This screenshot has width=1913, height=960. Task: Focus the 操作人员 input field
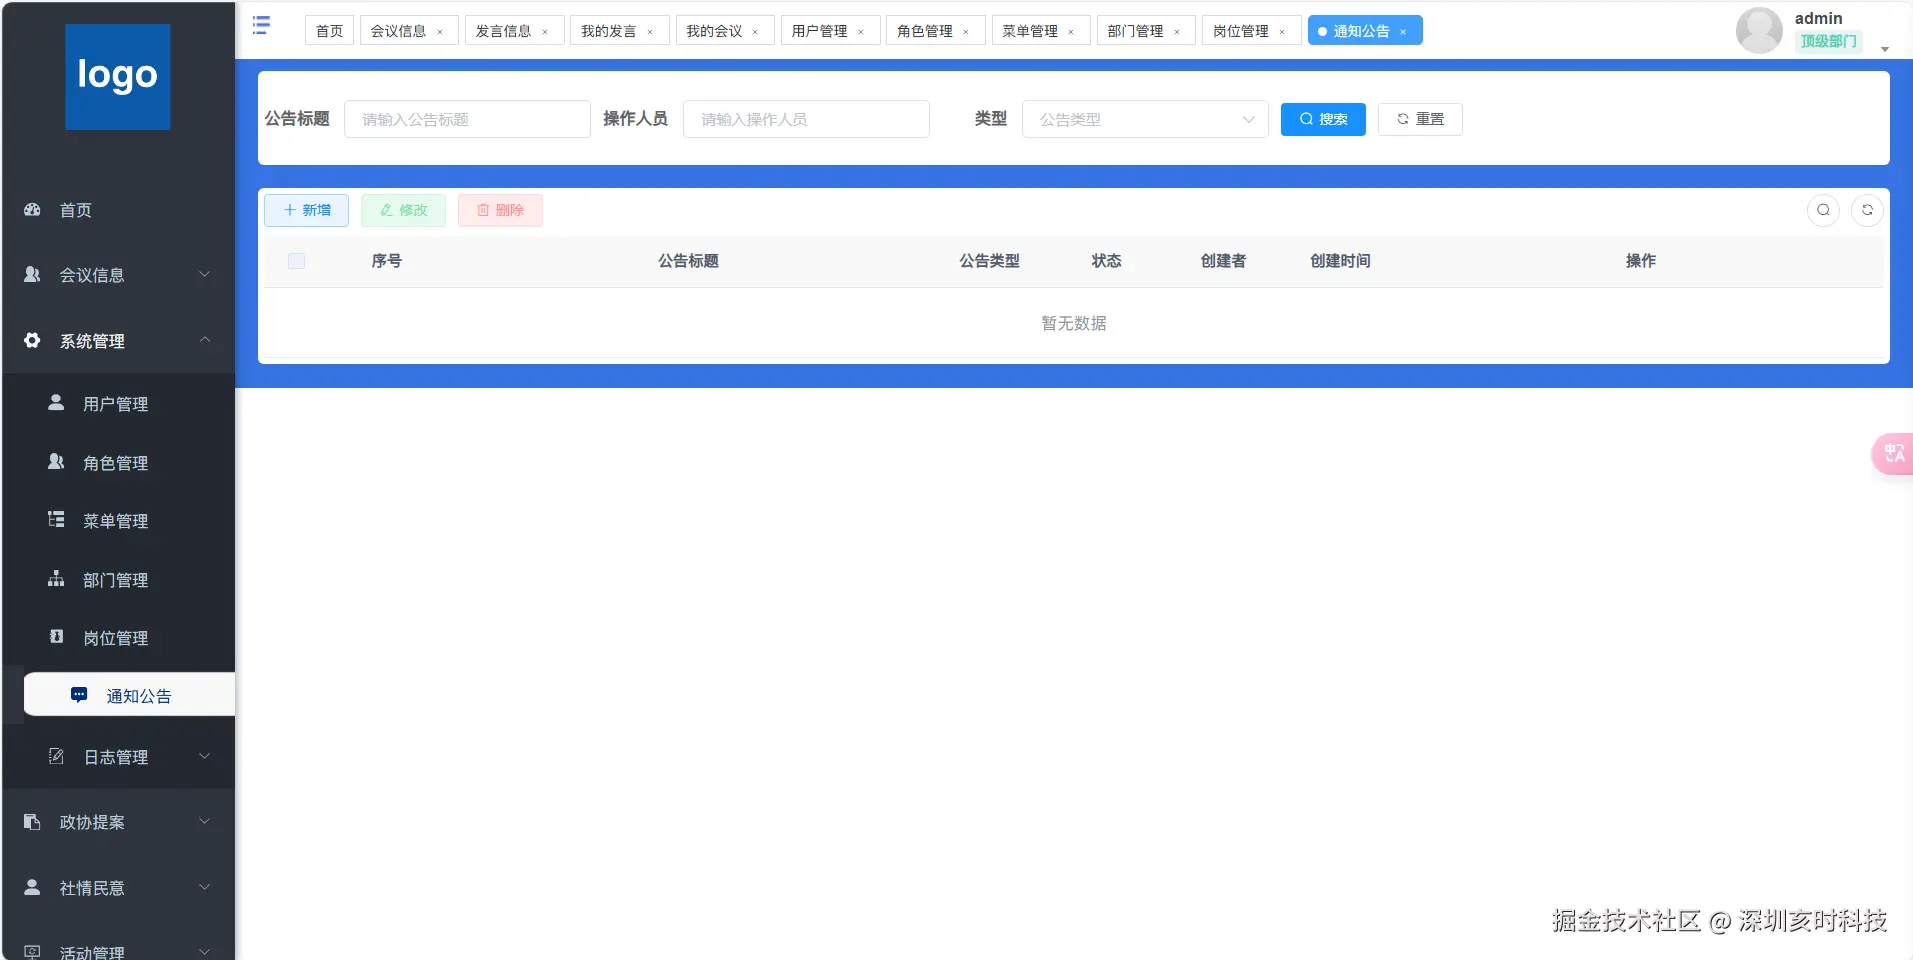pyautogui.click(x=806, y=119)
